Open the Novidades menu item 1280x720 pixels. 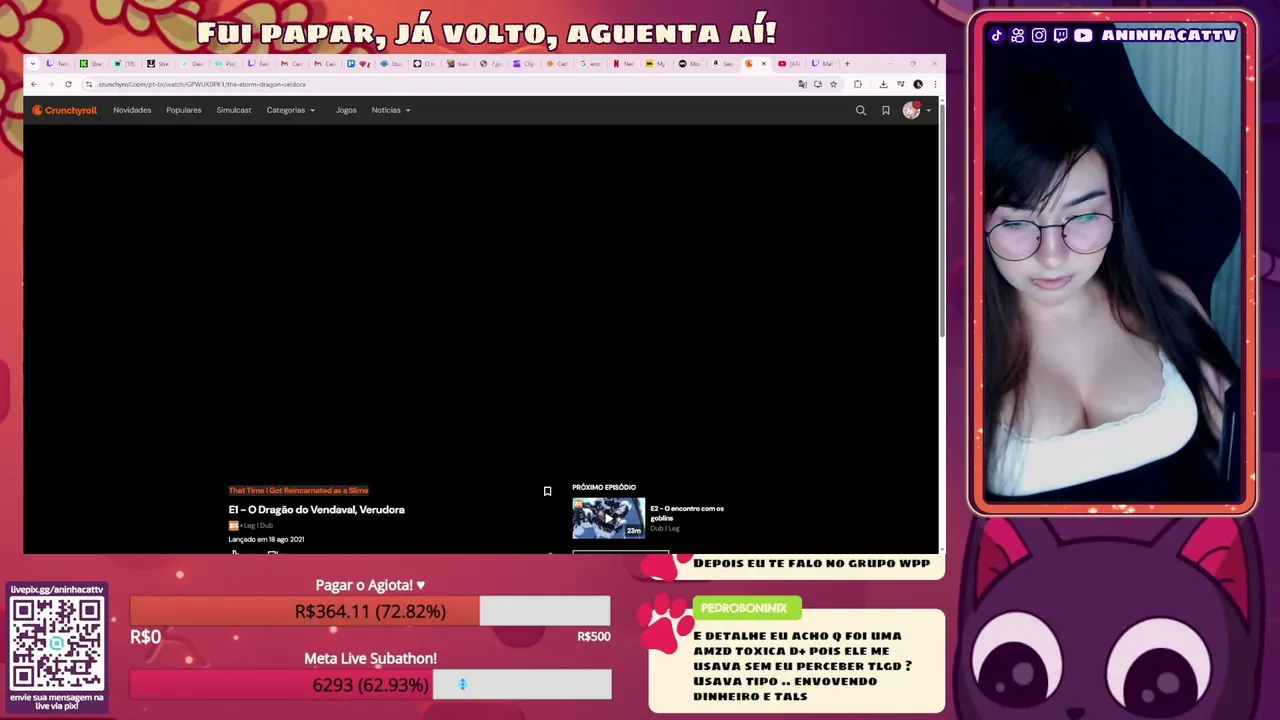tap(132, 110)
